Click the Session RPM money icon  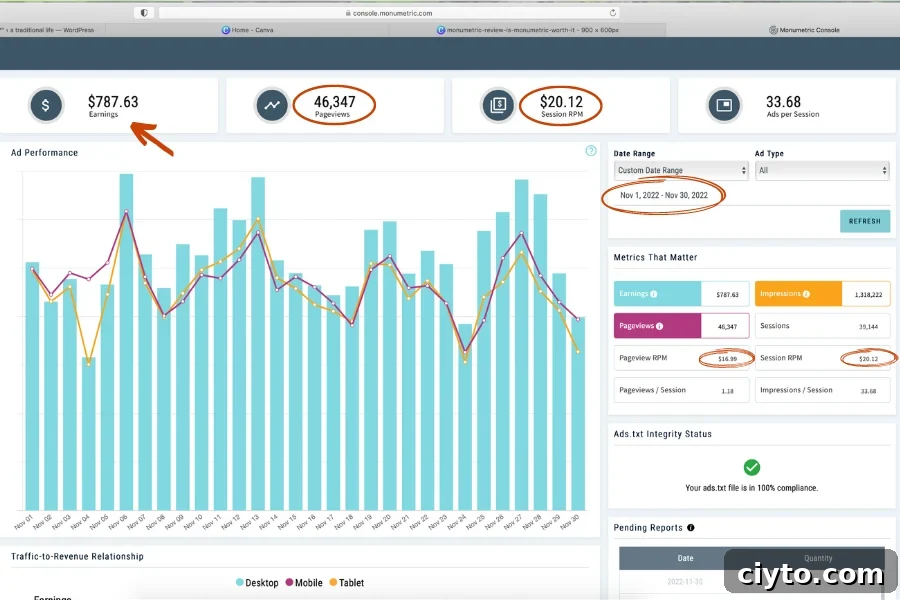[x=498, y=106]
